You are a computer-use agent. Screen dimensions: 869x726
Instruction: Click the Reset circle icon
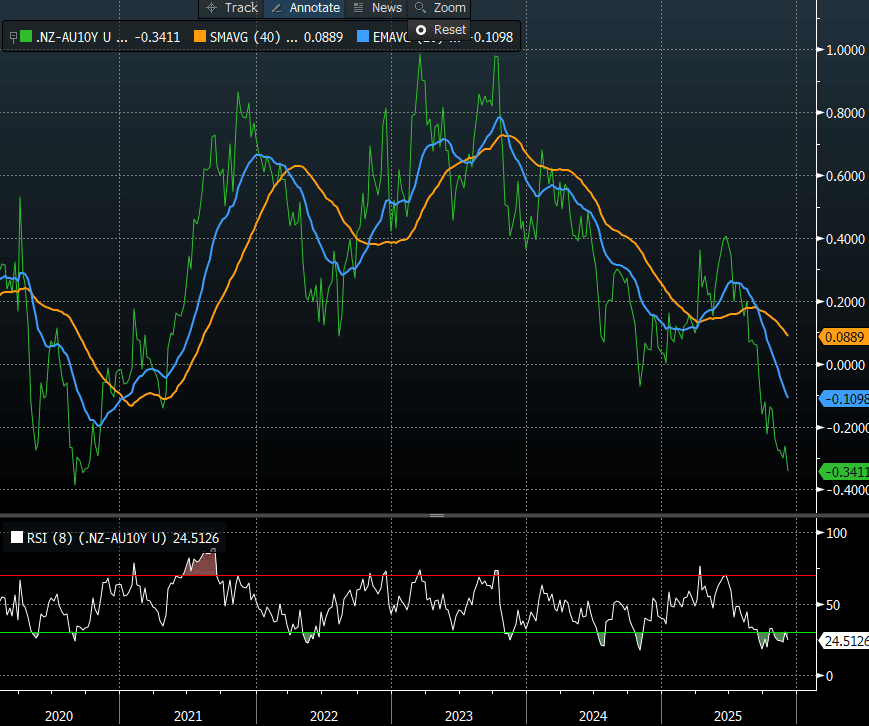(x=421, y=30)
